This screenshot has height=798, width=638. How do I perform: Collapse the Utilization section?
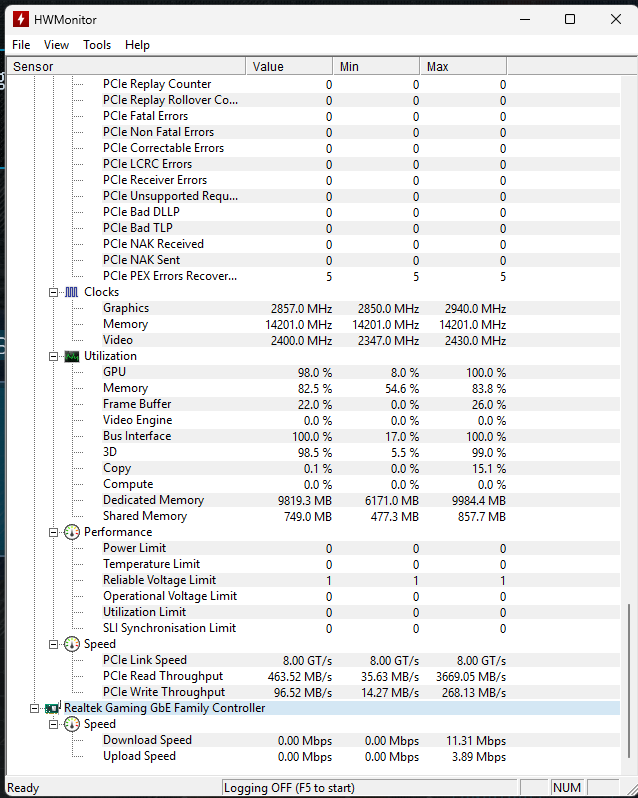53,357
